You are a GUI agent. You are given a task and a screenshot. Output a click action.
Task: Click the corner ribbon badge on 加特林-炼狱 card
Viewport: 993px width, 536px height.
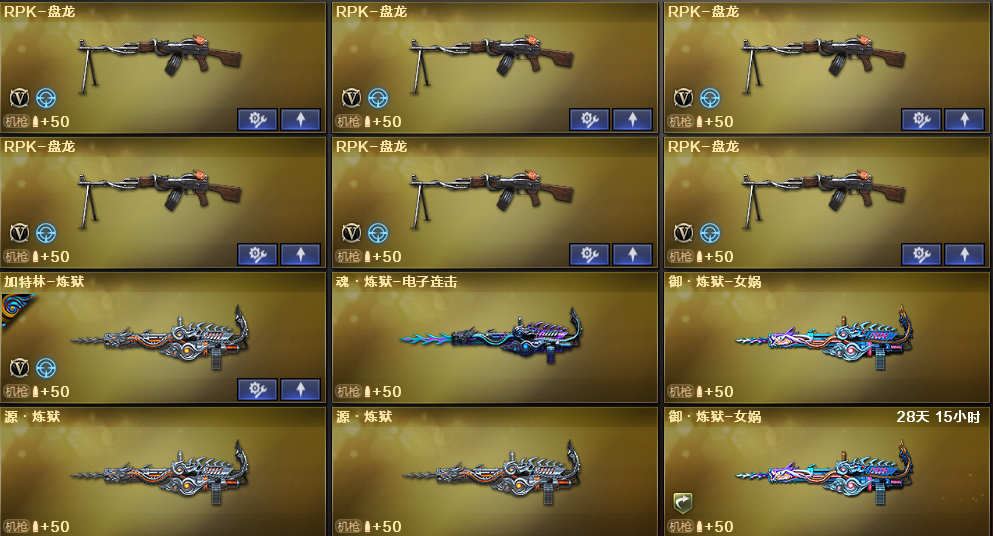tap(15, 309)
